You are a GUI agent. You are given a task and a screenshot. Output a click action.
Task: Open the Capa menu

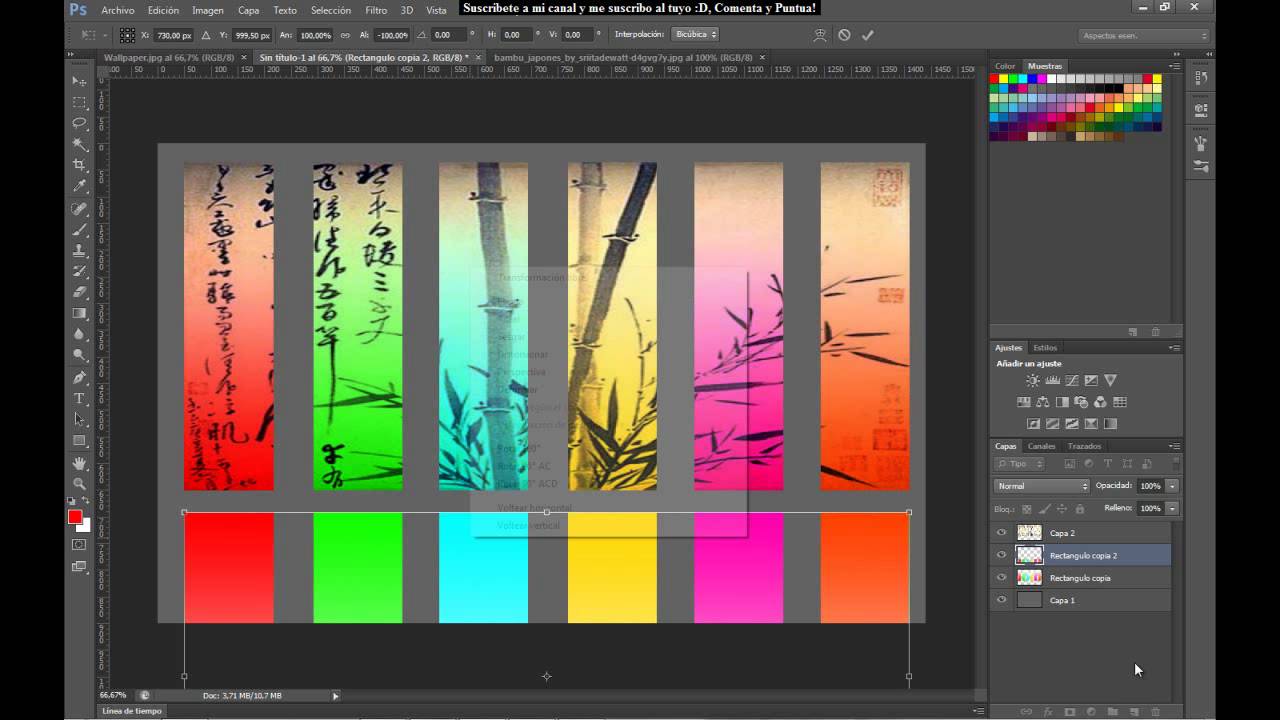coord(249,10)
